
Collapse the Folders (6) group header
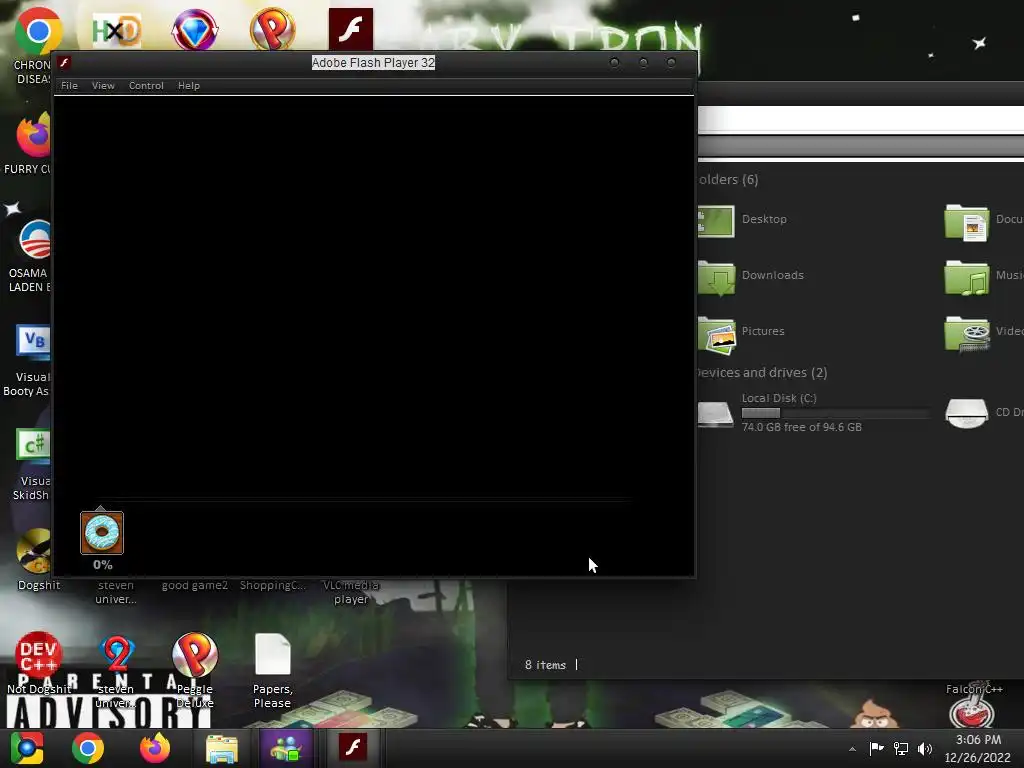click(x=728, y=180)
